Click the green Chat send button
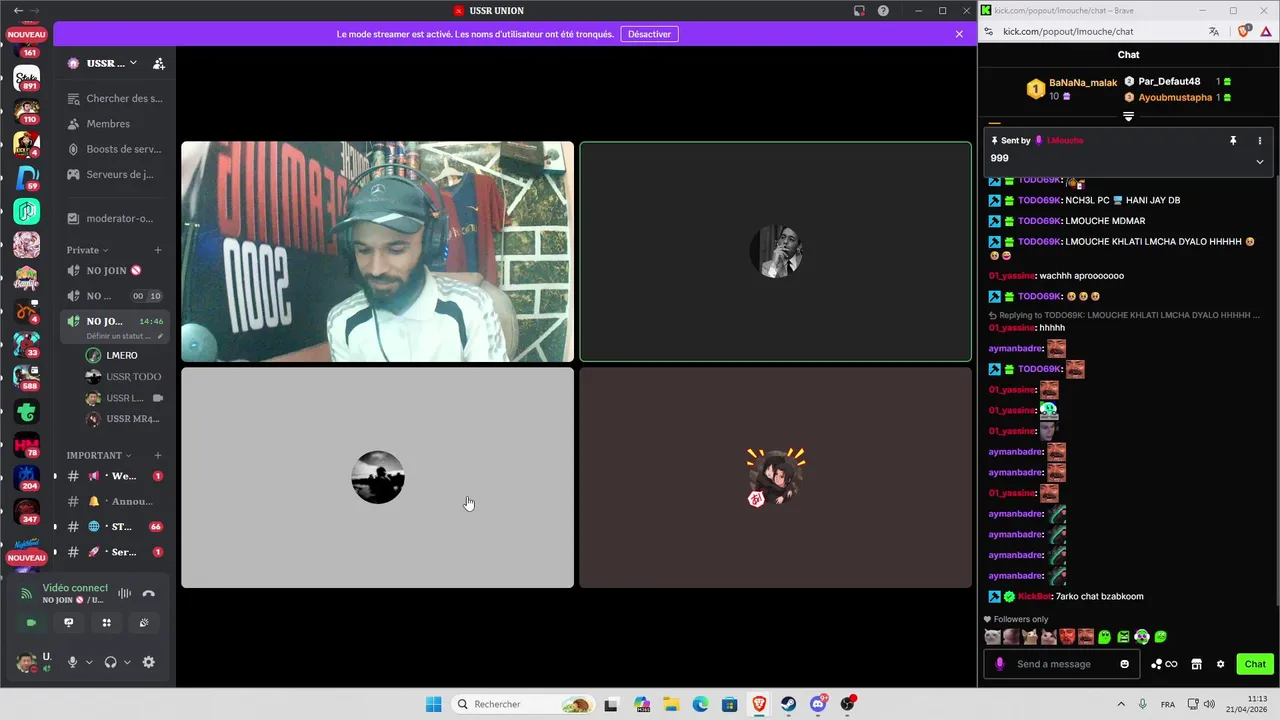This screenshot has width=1280, height=720. click(1255, 664)
